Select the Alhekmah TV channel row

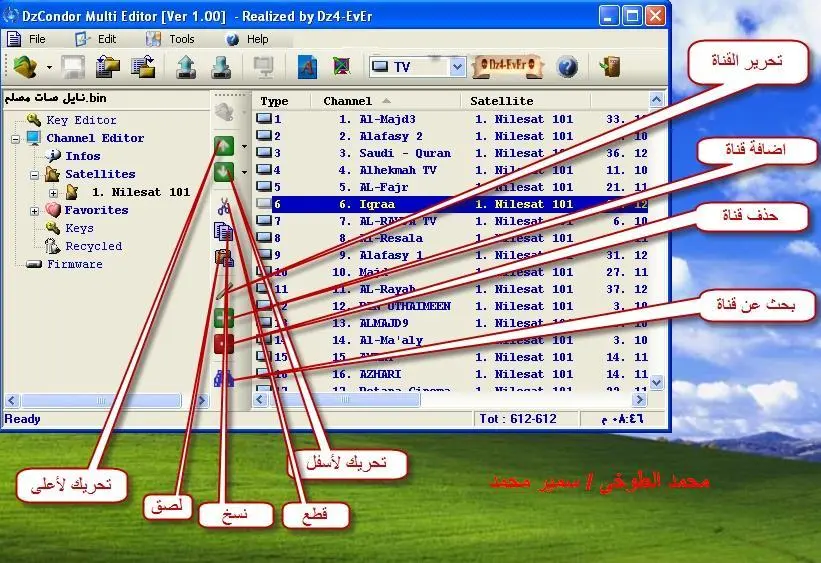(x=451, y=170)
